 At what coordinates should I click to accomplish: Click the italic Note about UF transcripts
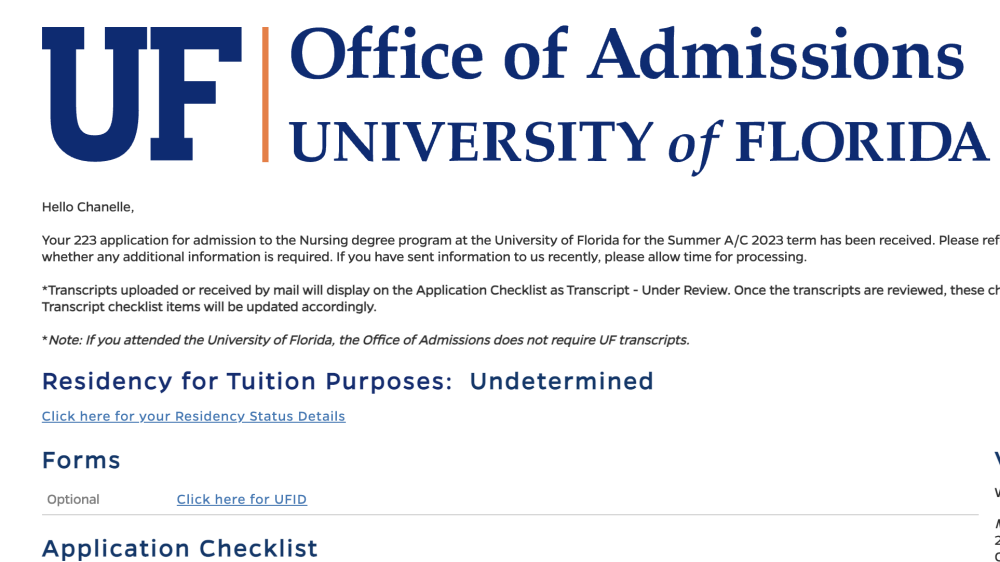point(365,340)
